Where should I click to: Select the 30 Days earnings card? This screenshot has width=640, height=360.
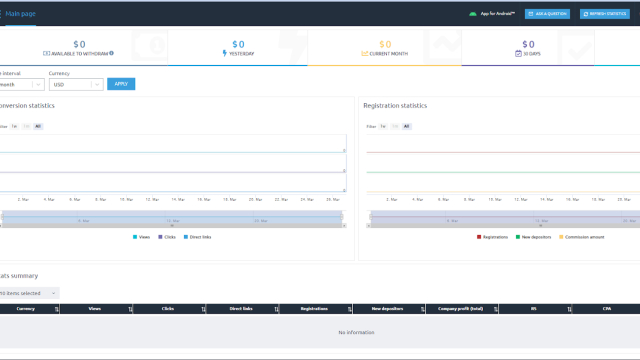tap(528, 47)
